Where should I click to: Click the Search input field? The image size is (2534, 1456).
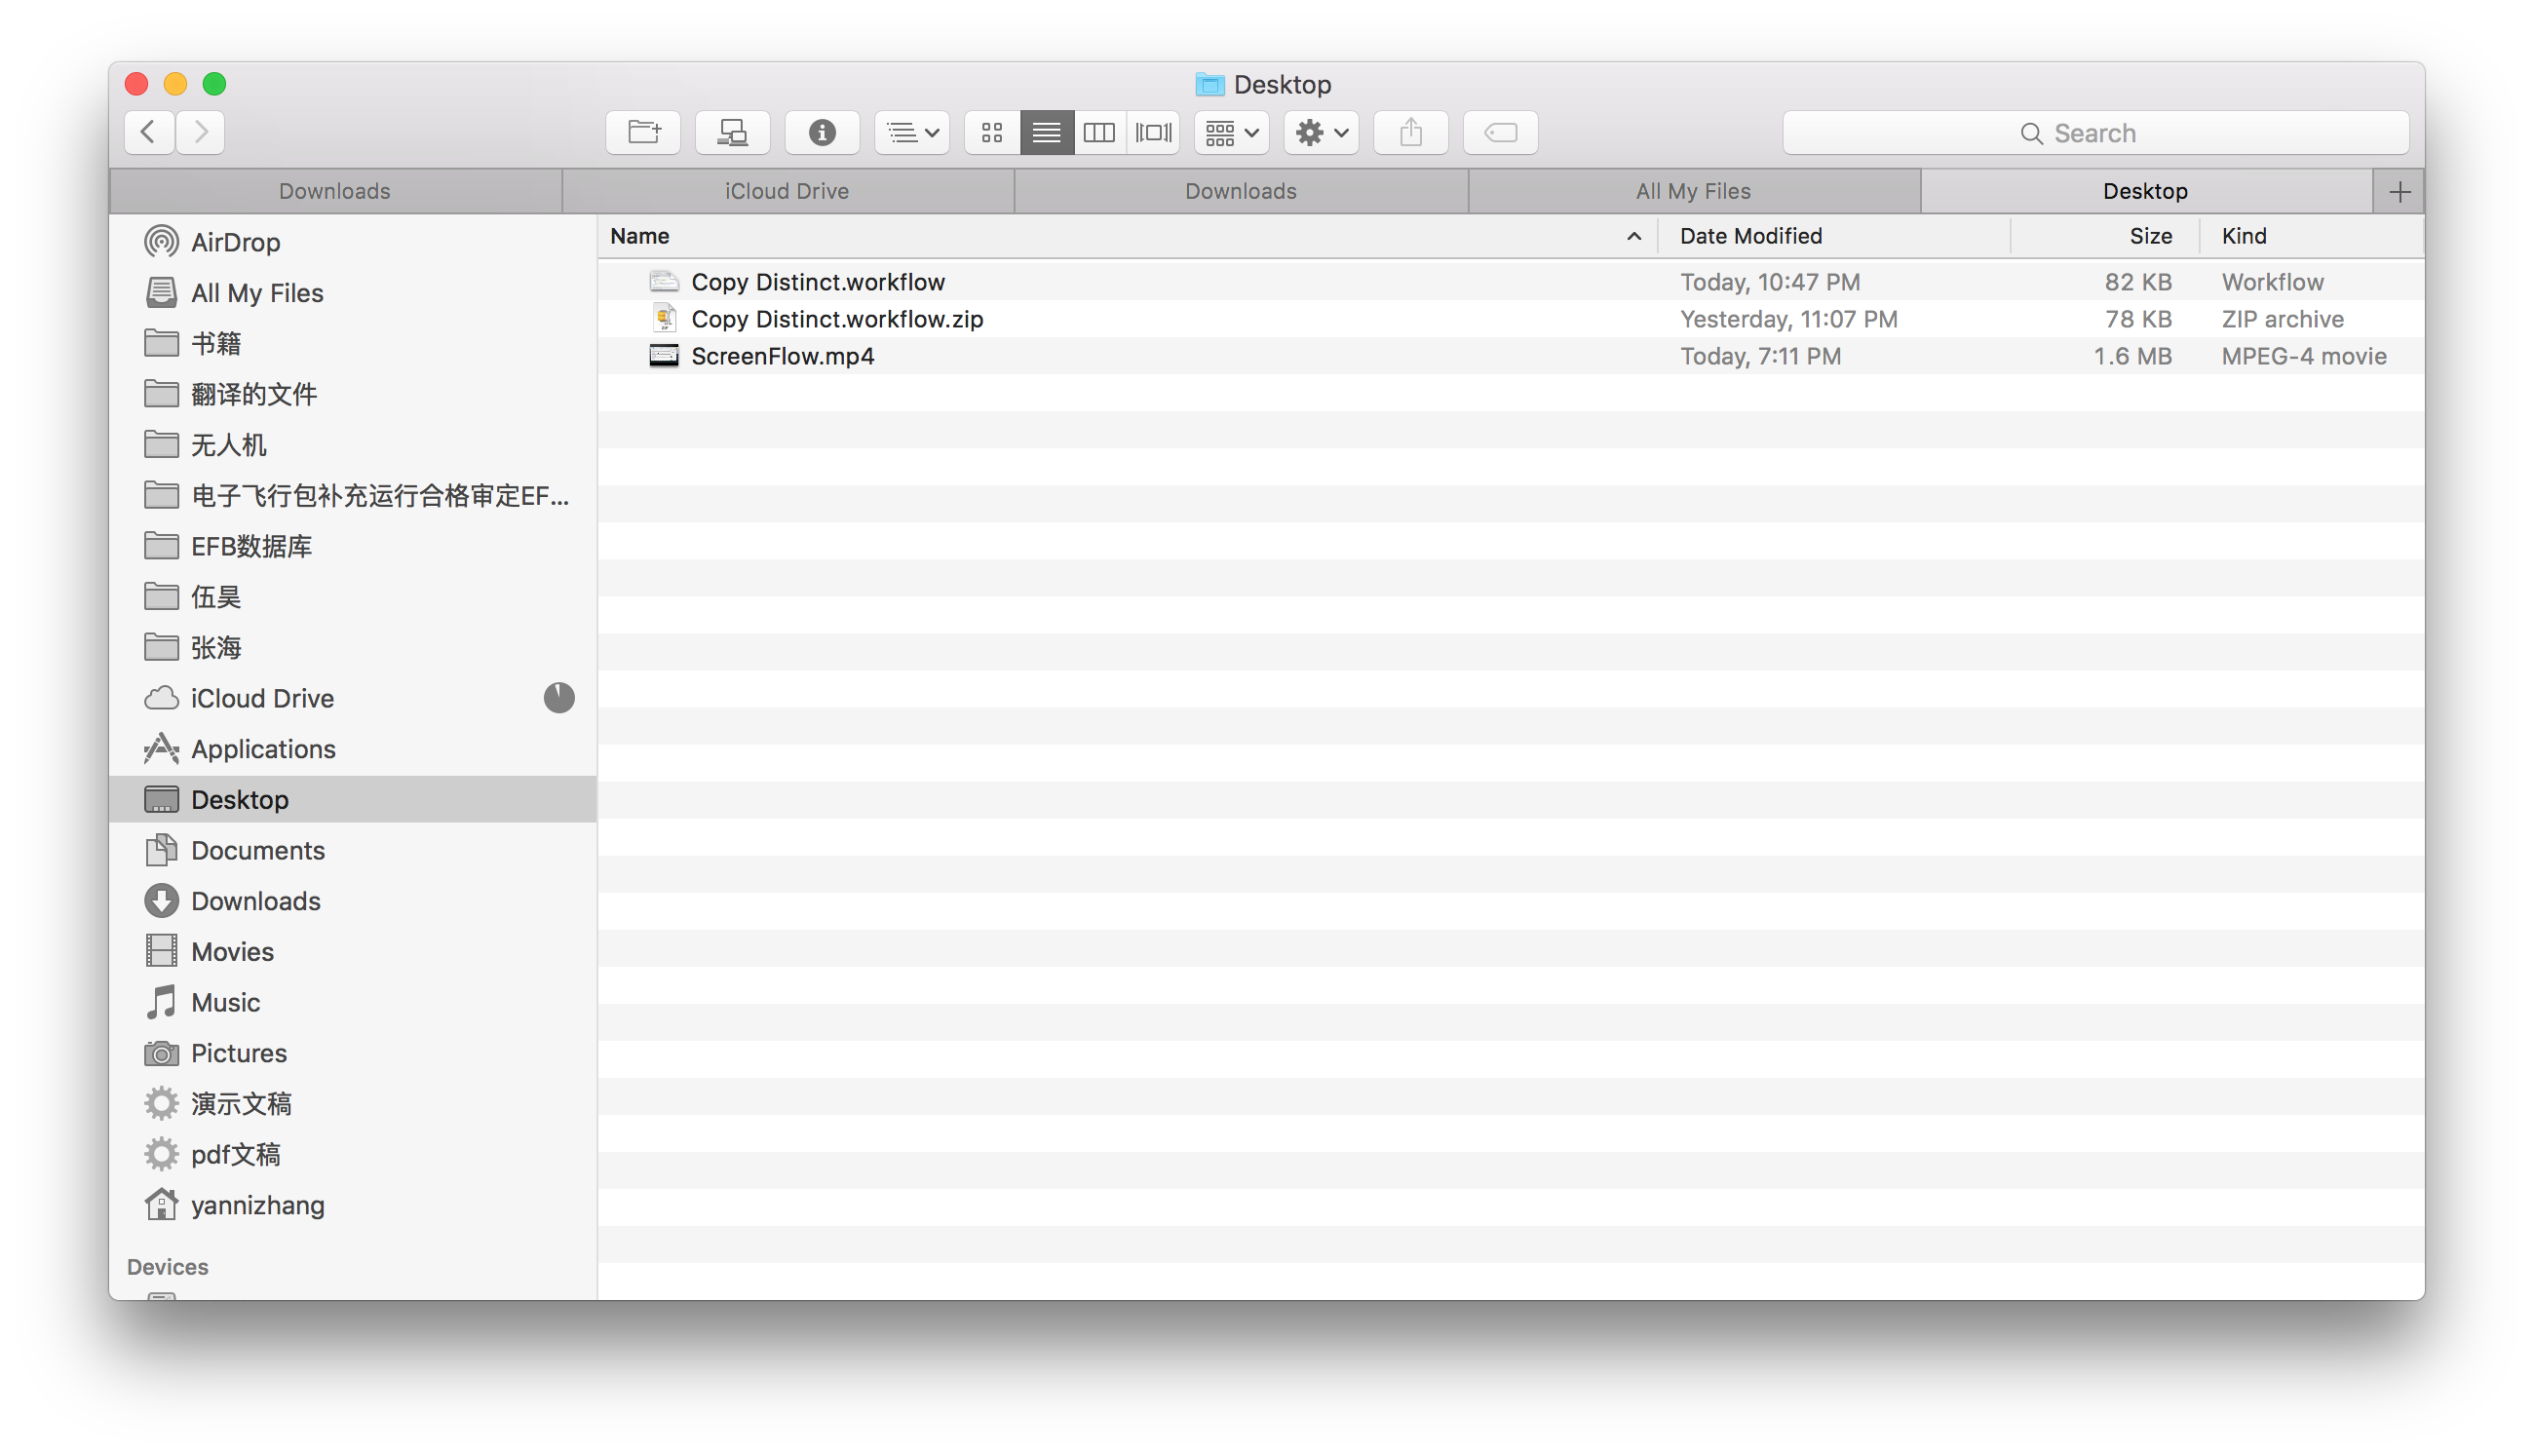(2095, 133)
